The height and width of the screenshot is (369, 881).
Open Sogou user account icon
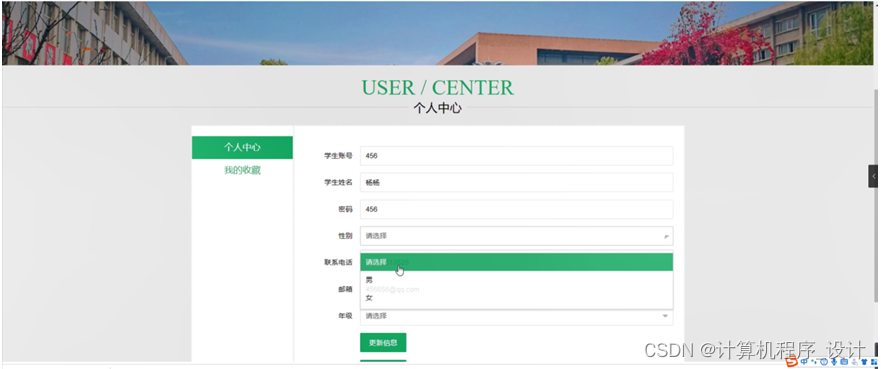[855, 362]
